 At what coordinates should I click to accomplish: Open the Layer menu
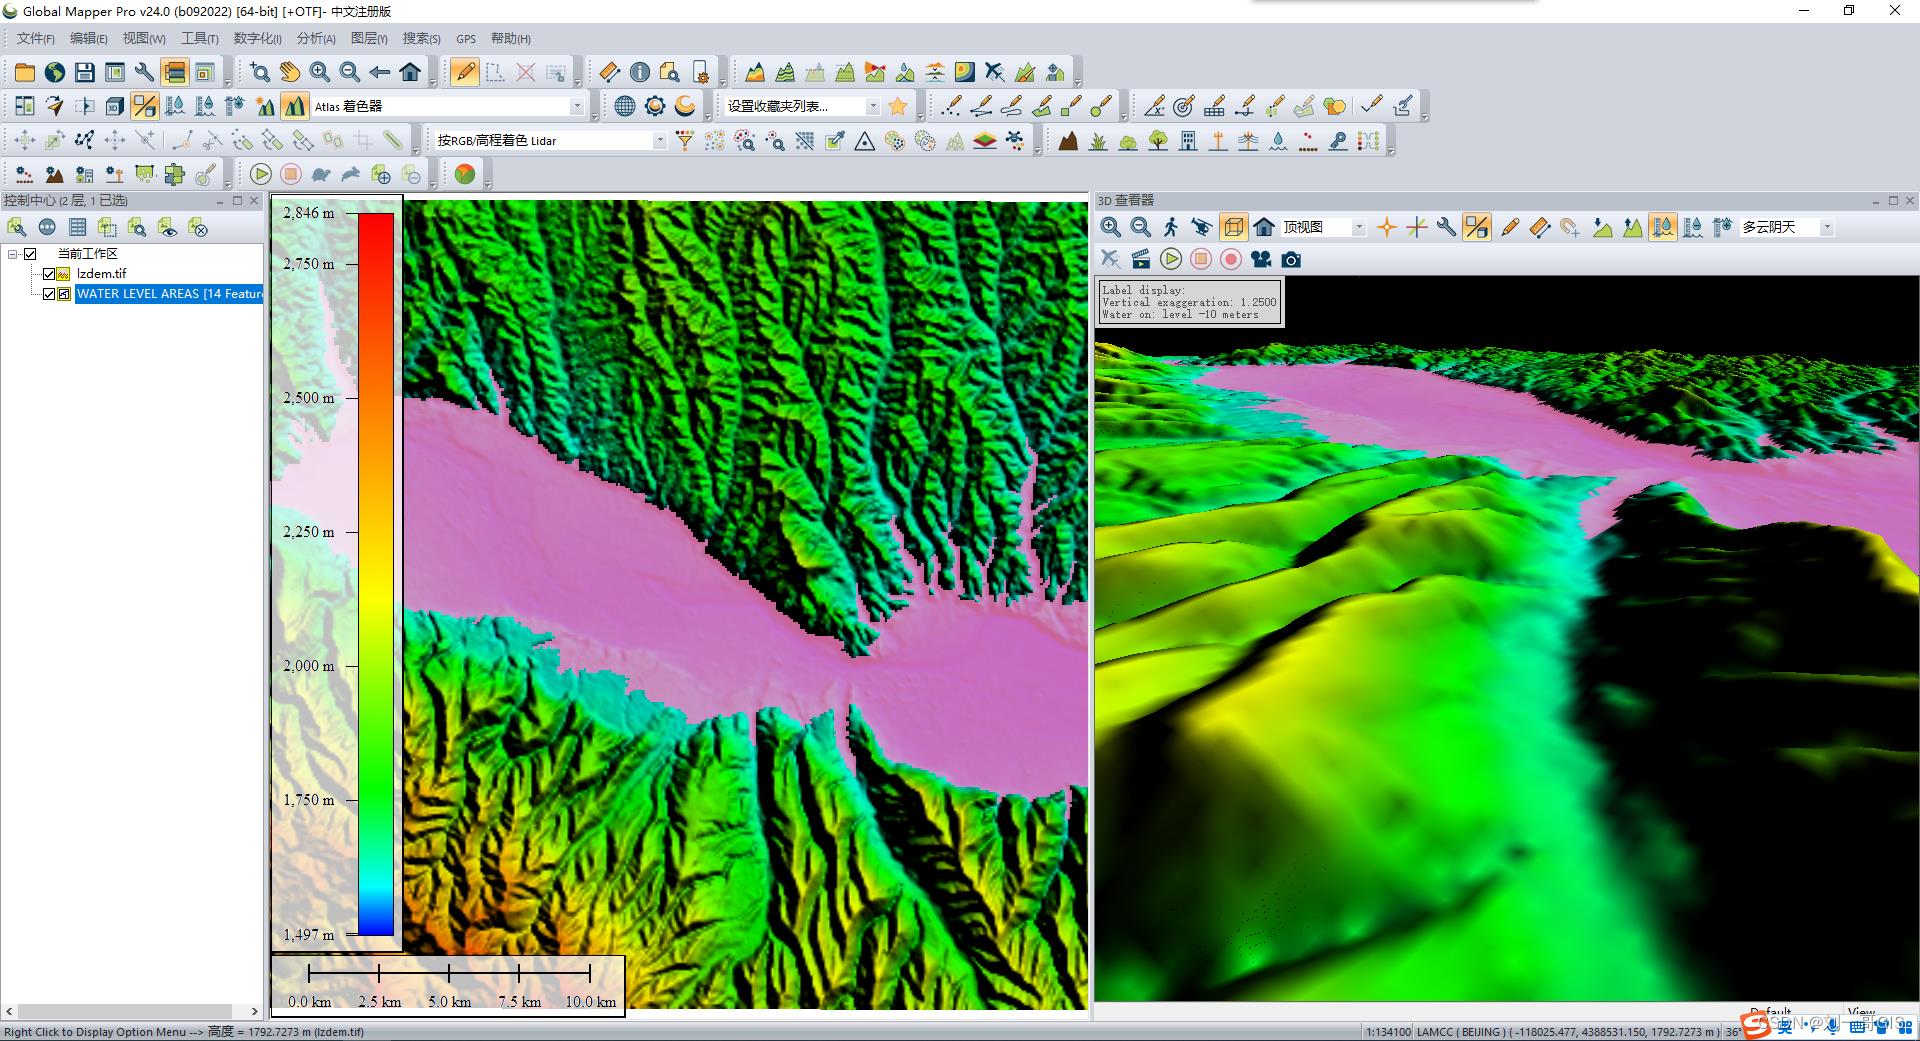(370, 39)
